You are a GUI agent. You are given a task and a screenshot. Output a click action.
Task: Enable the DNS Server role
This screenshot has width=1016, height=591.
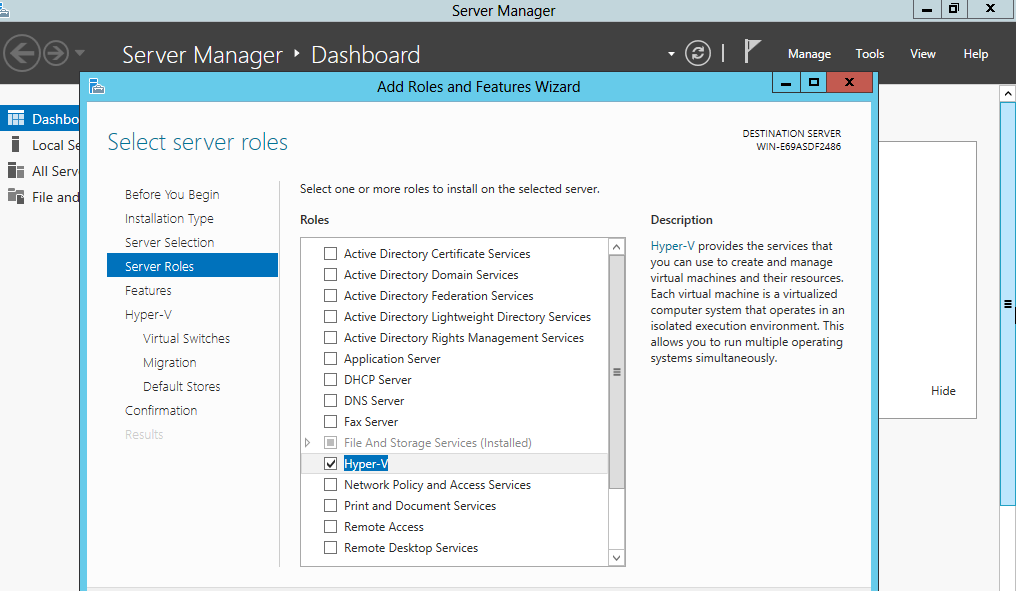coord(330,400)
